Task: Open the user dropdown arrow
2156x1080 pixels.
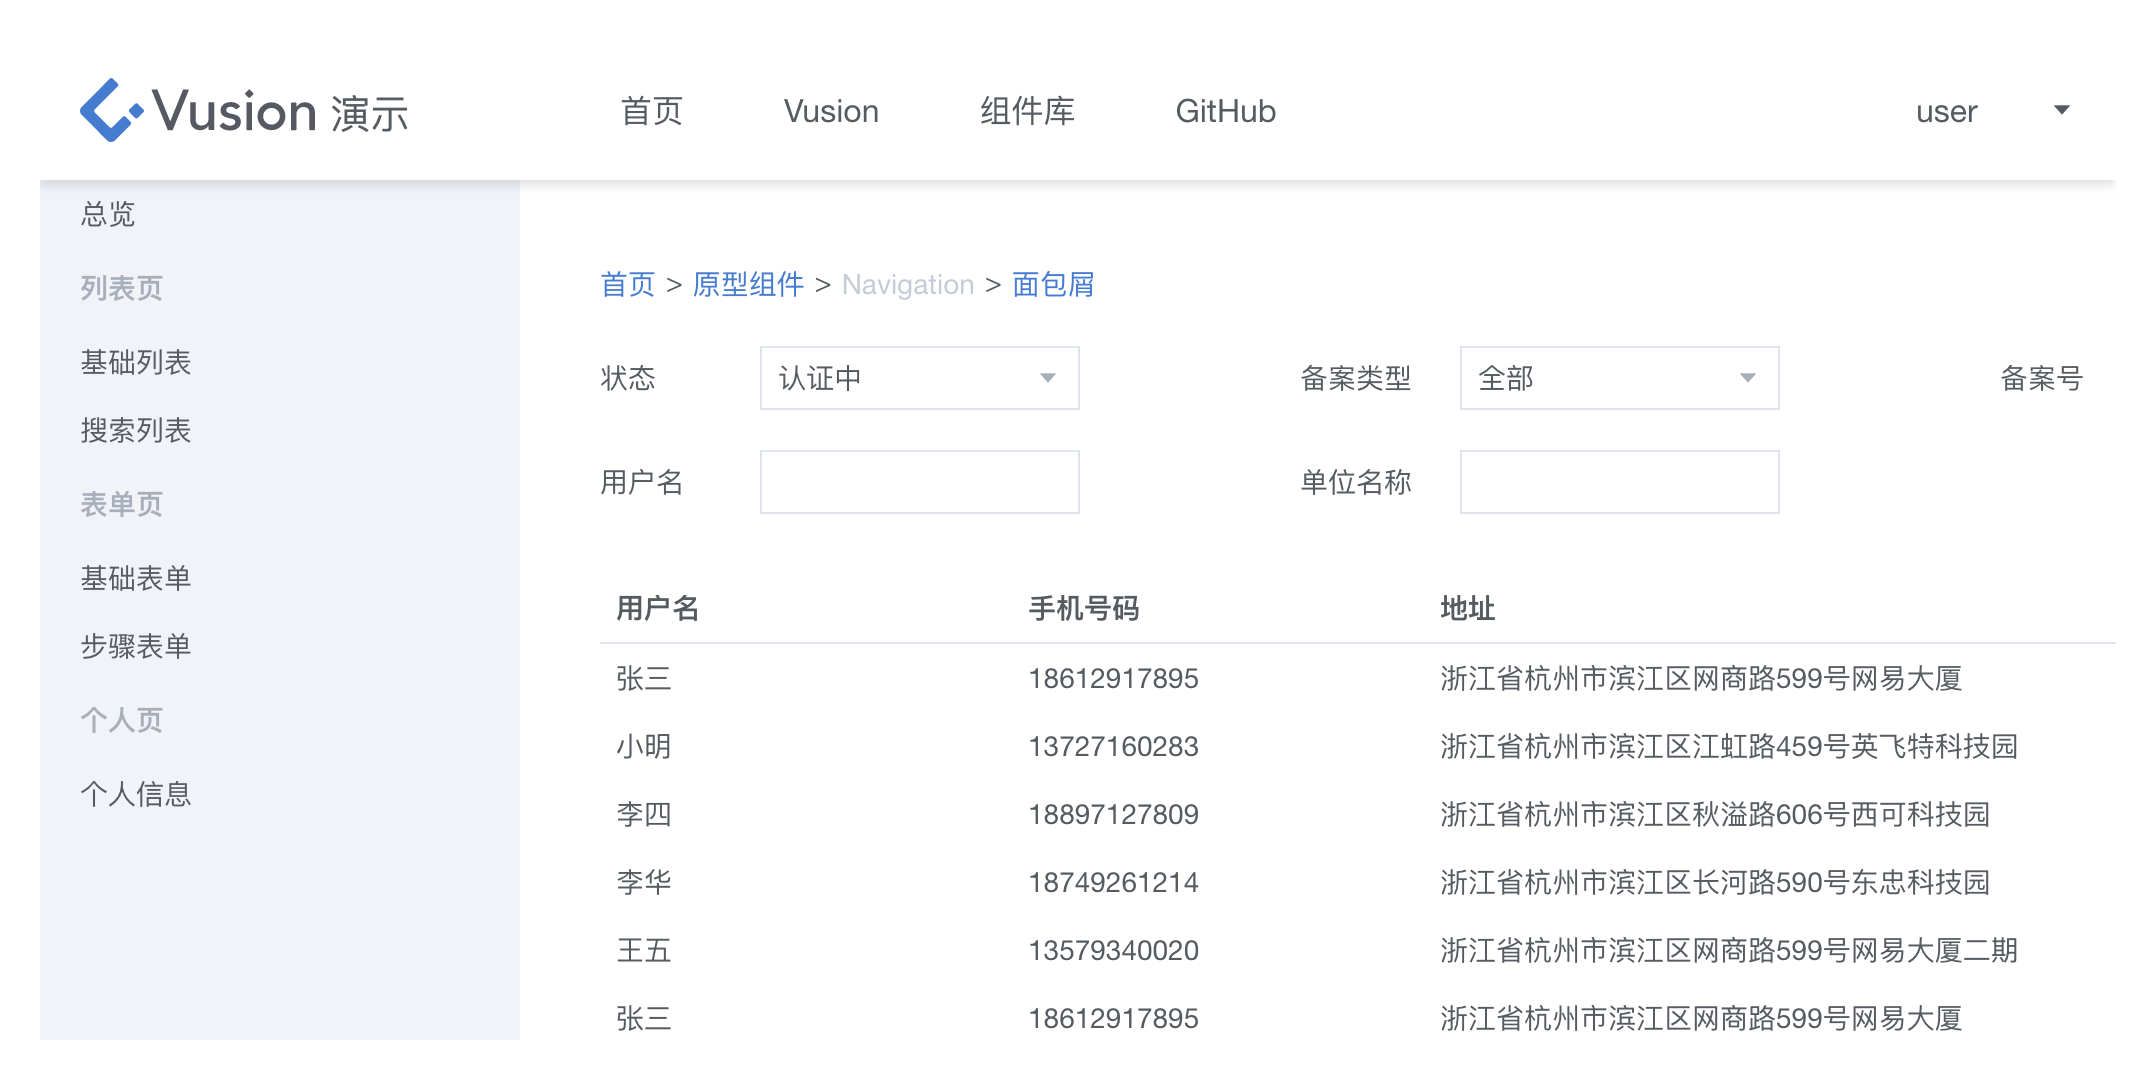Action: 2061,110
